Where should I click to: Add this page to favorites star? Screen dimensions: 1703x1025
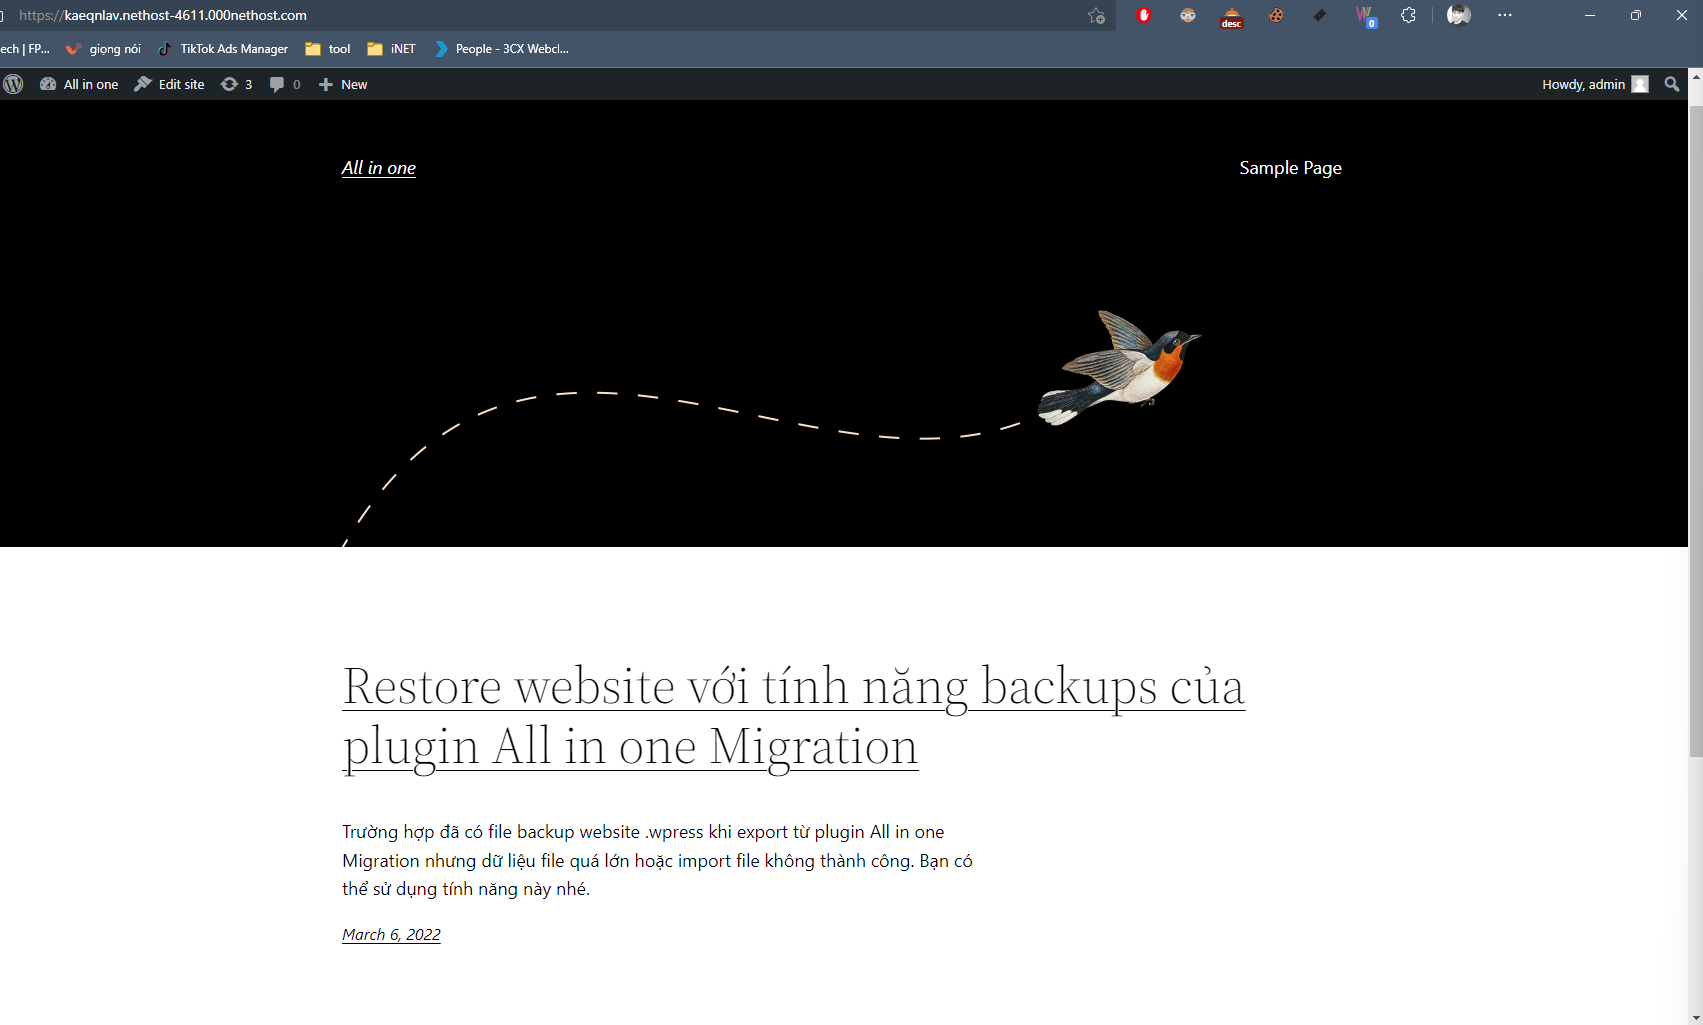(1097, 15)
